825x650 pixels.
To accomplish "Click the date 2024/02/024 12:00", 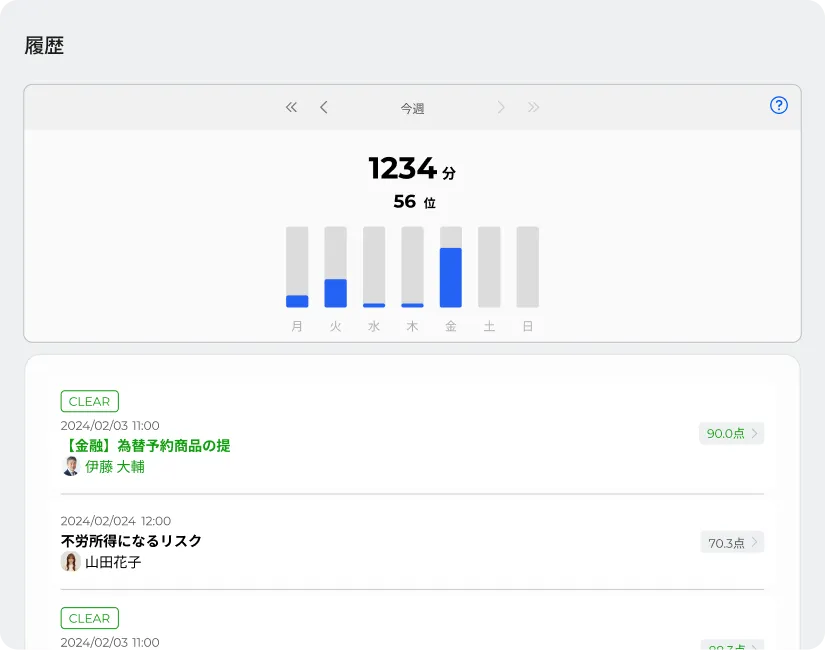I will [x=116, y=521].
